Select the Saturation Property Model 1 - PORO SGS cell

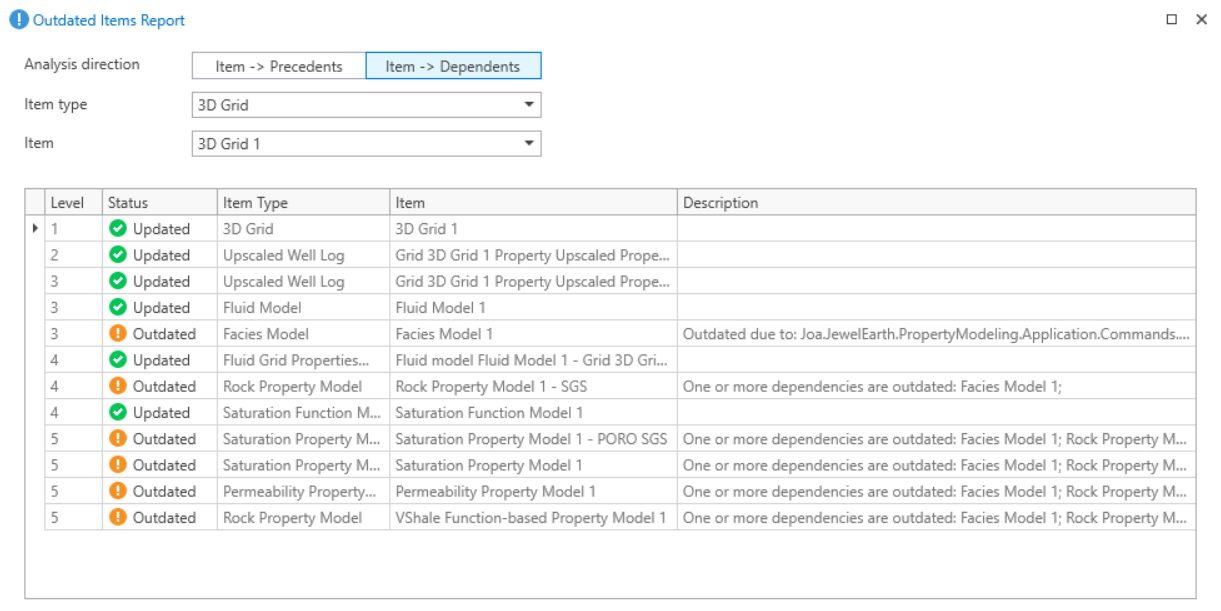click(531, 439)
